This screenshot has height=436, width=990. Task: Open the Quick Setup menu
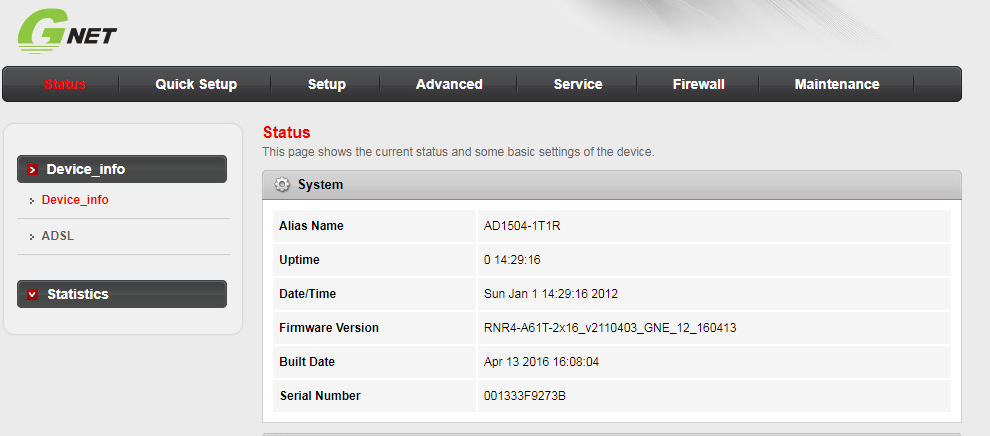(x=196, y=85)
